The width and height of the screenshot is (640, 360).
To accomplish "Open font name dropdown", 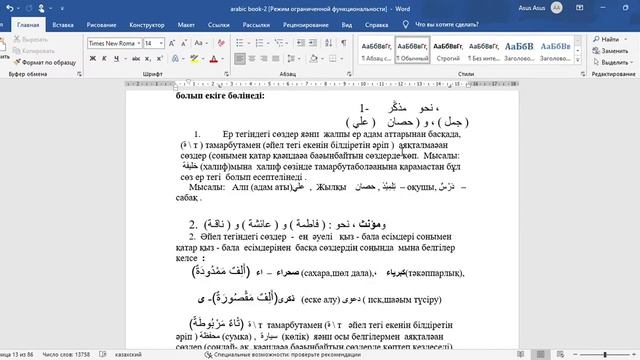I will (139, 43).
